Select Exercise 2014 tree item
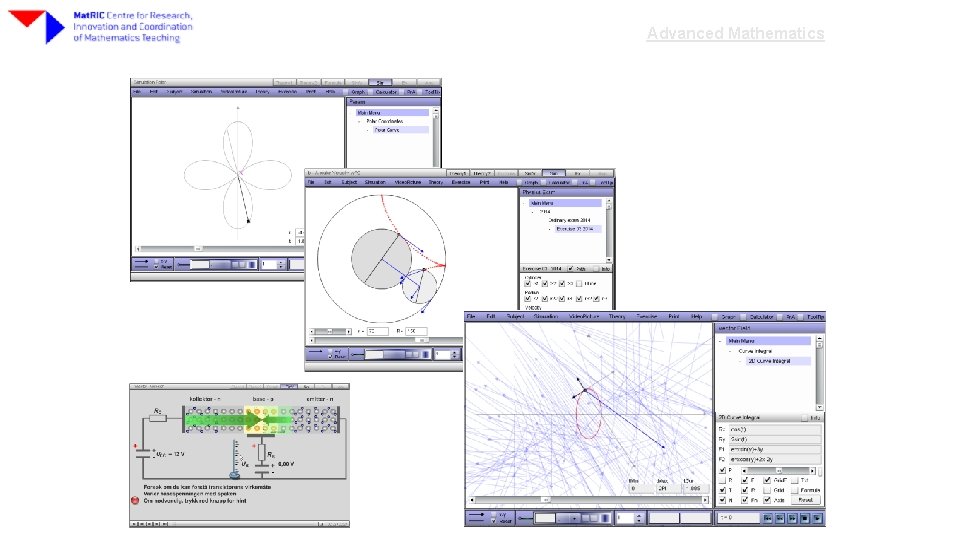This screenshot has height=540, width=960. tap(578, 228)
